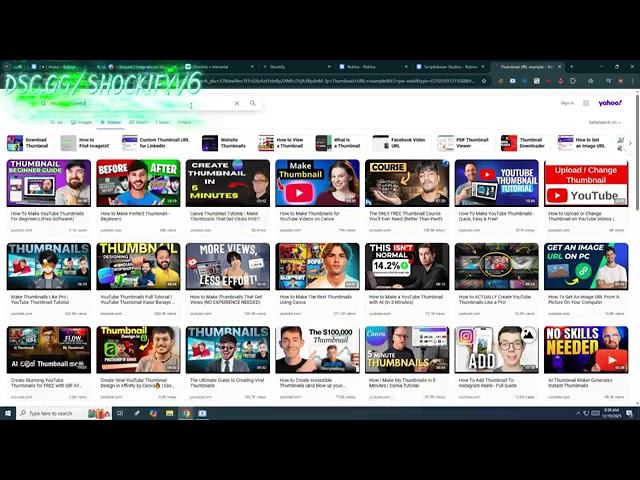The width and height of the screenshot is (640, 480).
Task: Open The $100,000 Thumbnail video
Action: (317, 349)
